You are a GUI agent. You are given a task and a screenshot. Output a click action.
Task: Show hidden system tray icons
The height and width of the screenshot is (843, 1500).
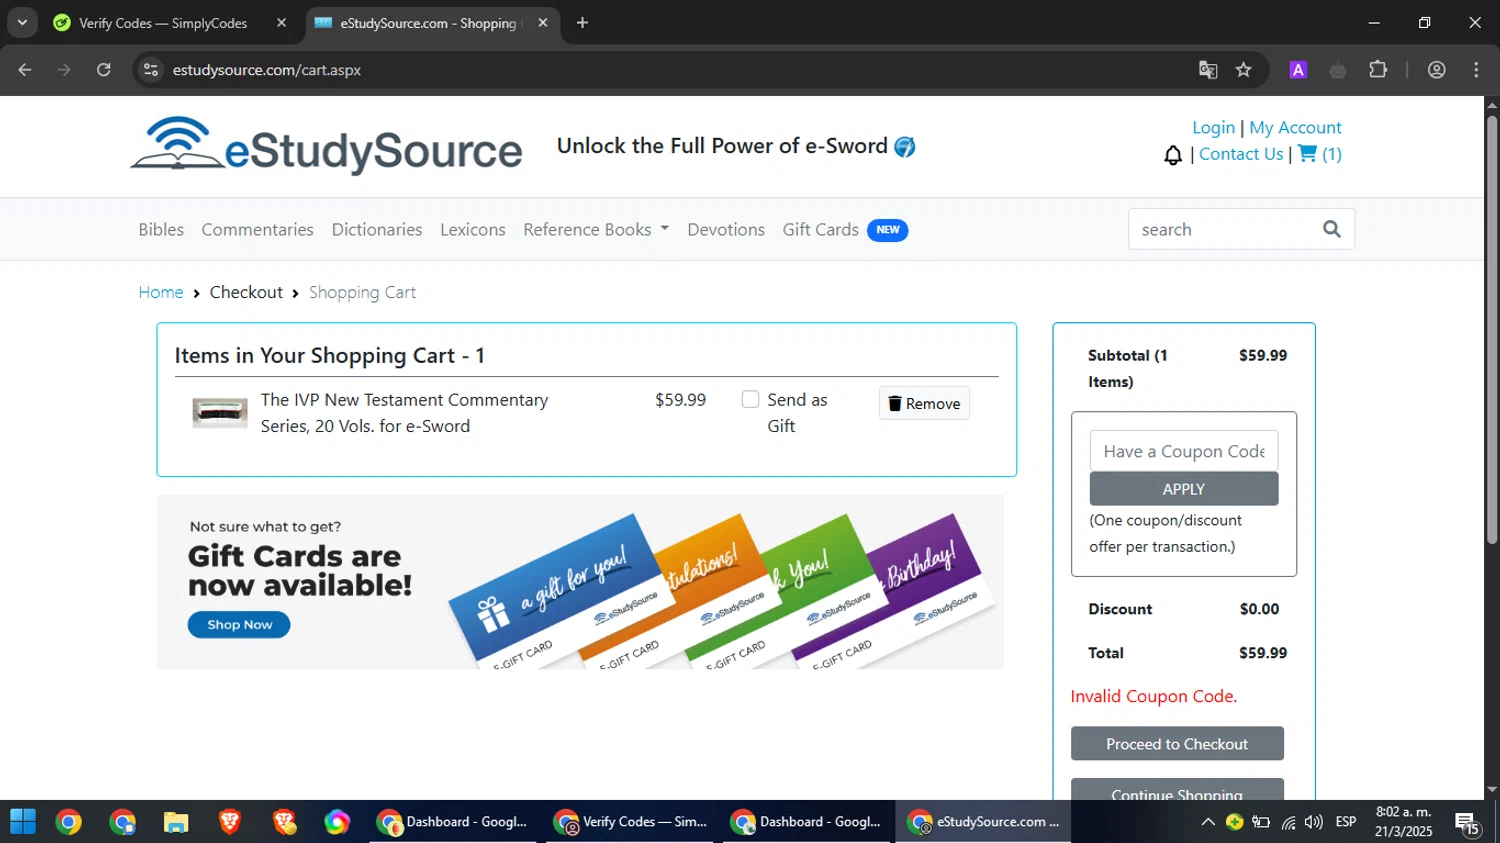(x=1208, y=822)
